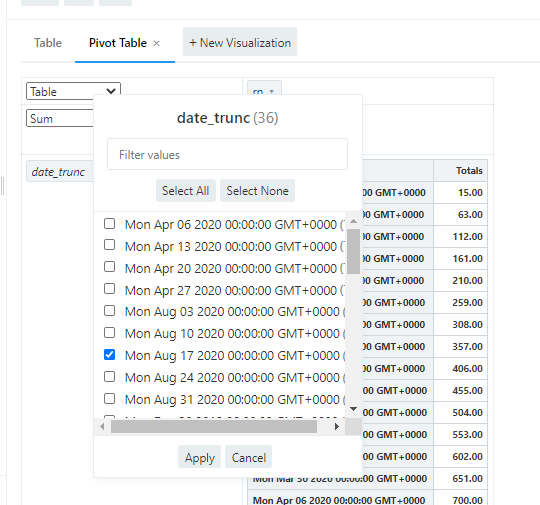Select the Pivot Table tab
Image resolution: width=540 pixels, height=505 pixels.
click(x=118, y=43)
